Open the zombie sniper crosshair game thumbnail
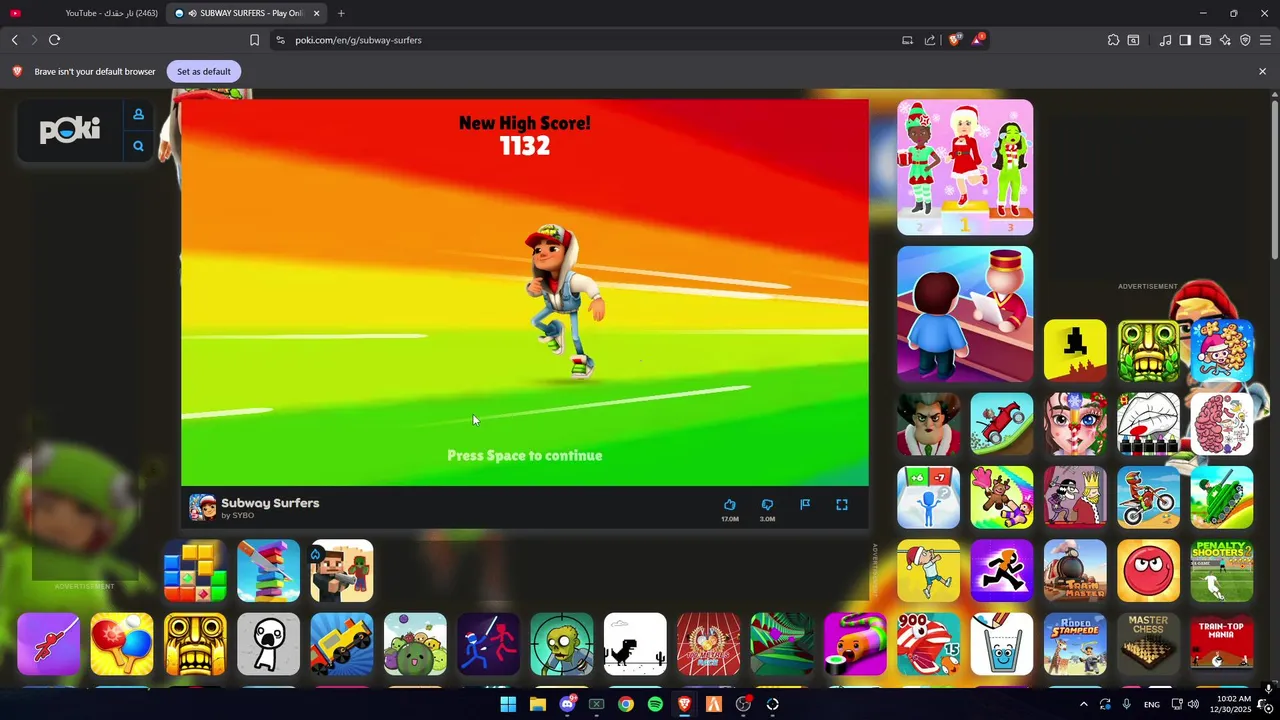 [562, 644]
